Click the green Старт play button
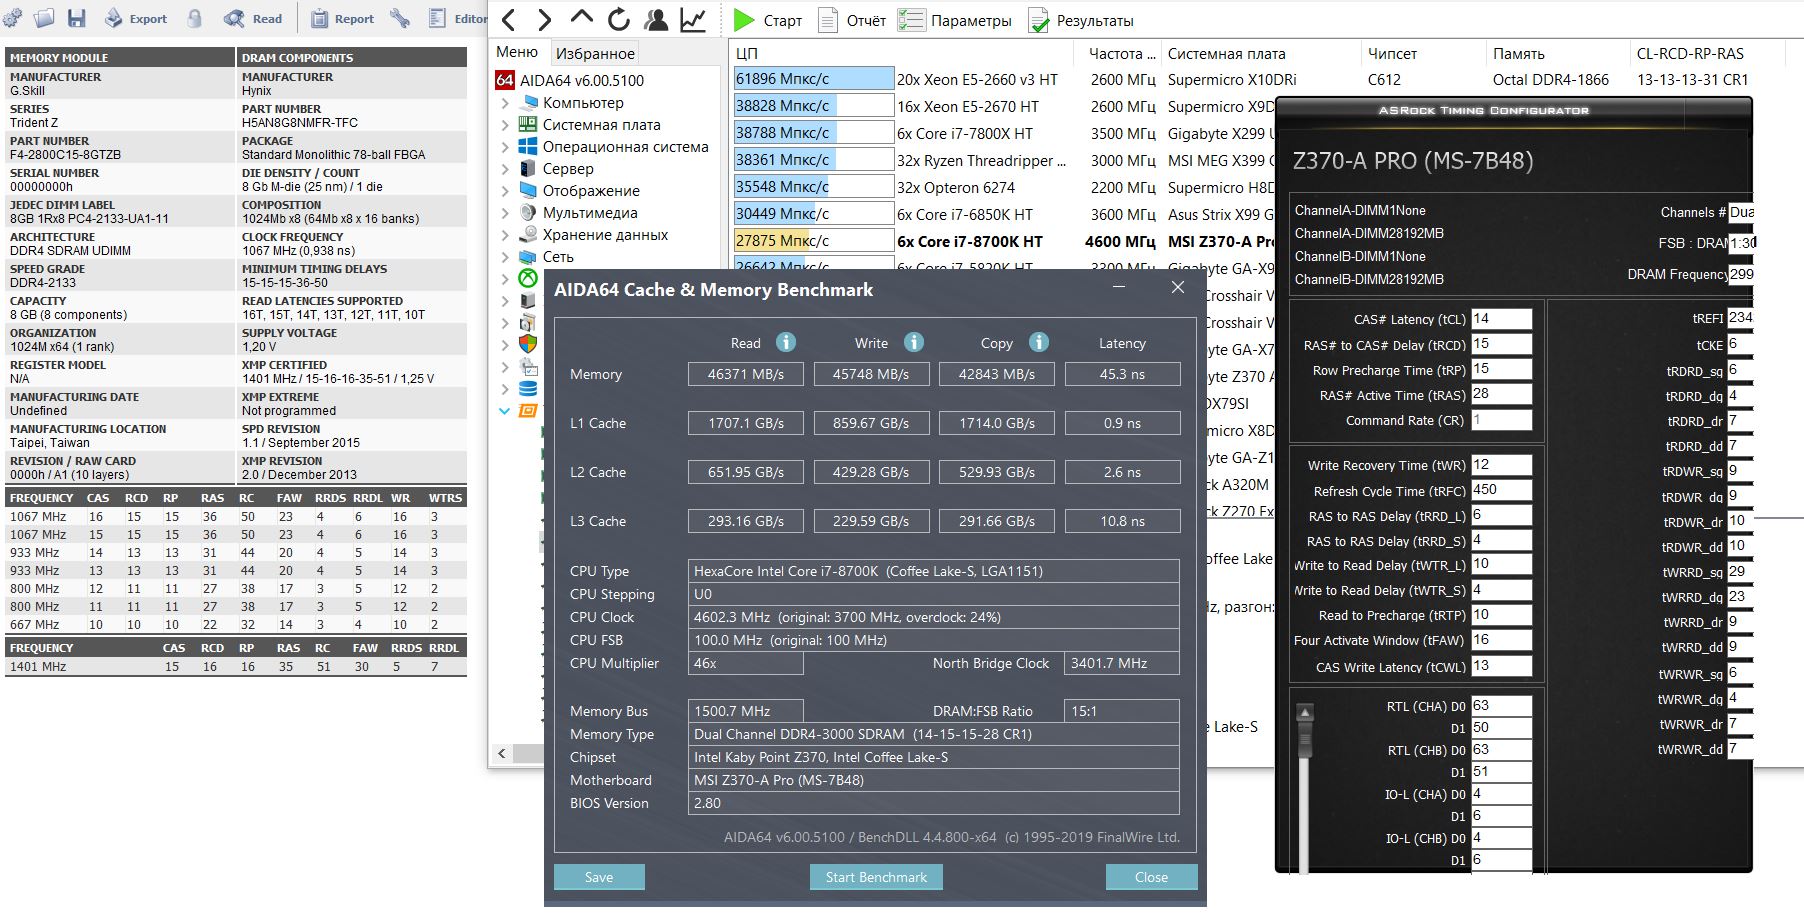The image size is (1804, 913). [x=767, y=20]
